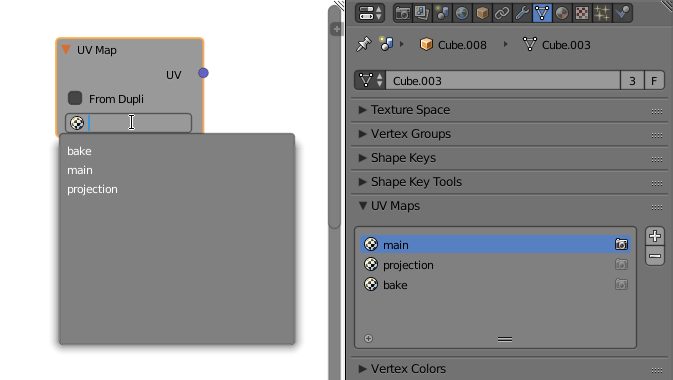This screenshot has height=380, width=673.
Task: Expand the Vertex Groups panel
Action: 363,134
